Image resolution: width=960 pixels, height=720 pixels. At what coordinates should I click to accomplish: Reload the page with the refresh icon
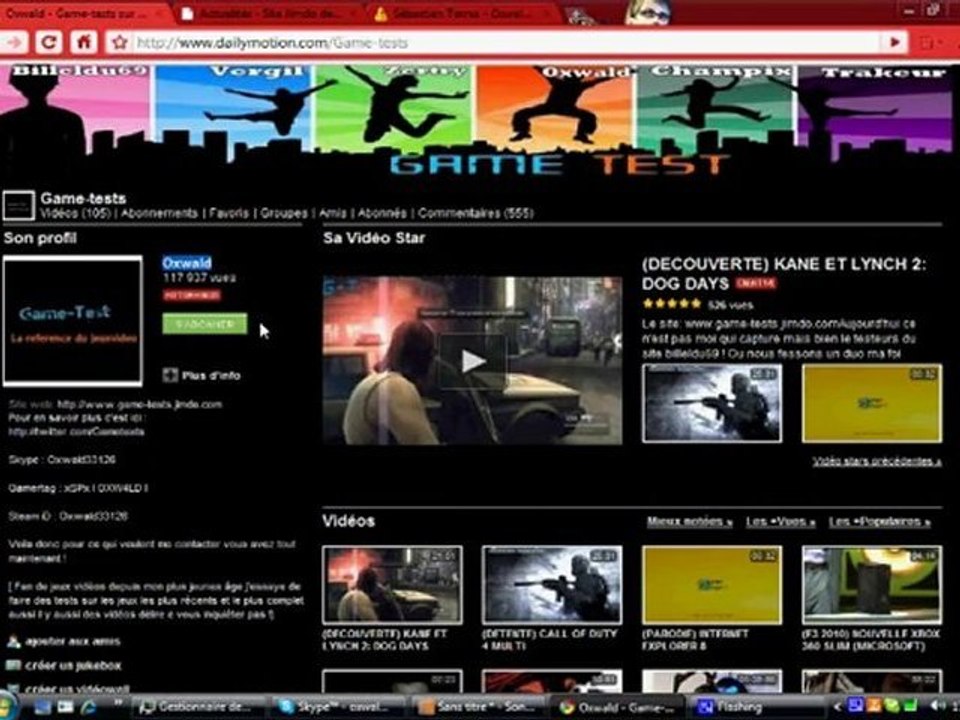point(48,42)
